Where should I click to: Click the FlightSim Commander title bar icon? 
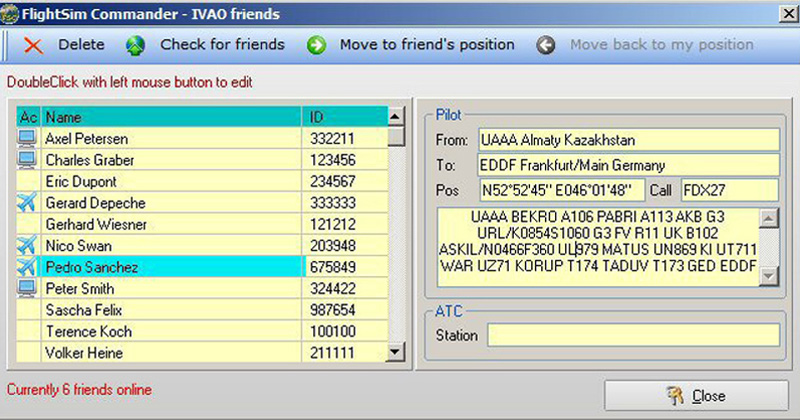(9, 14)
